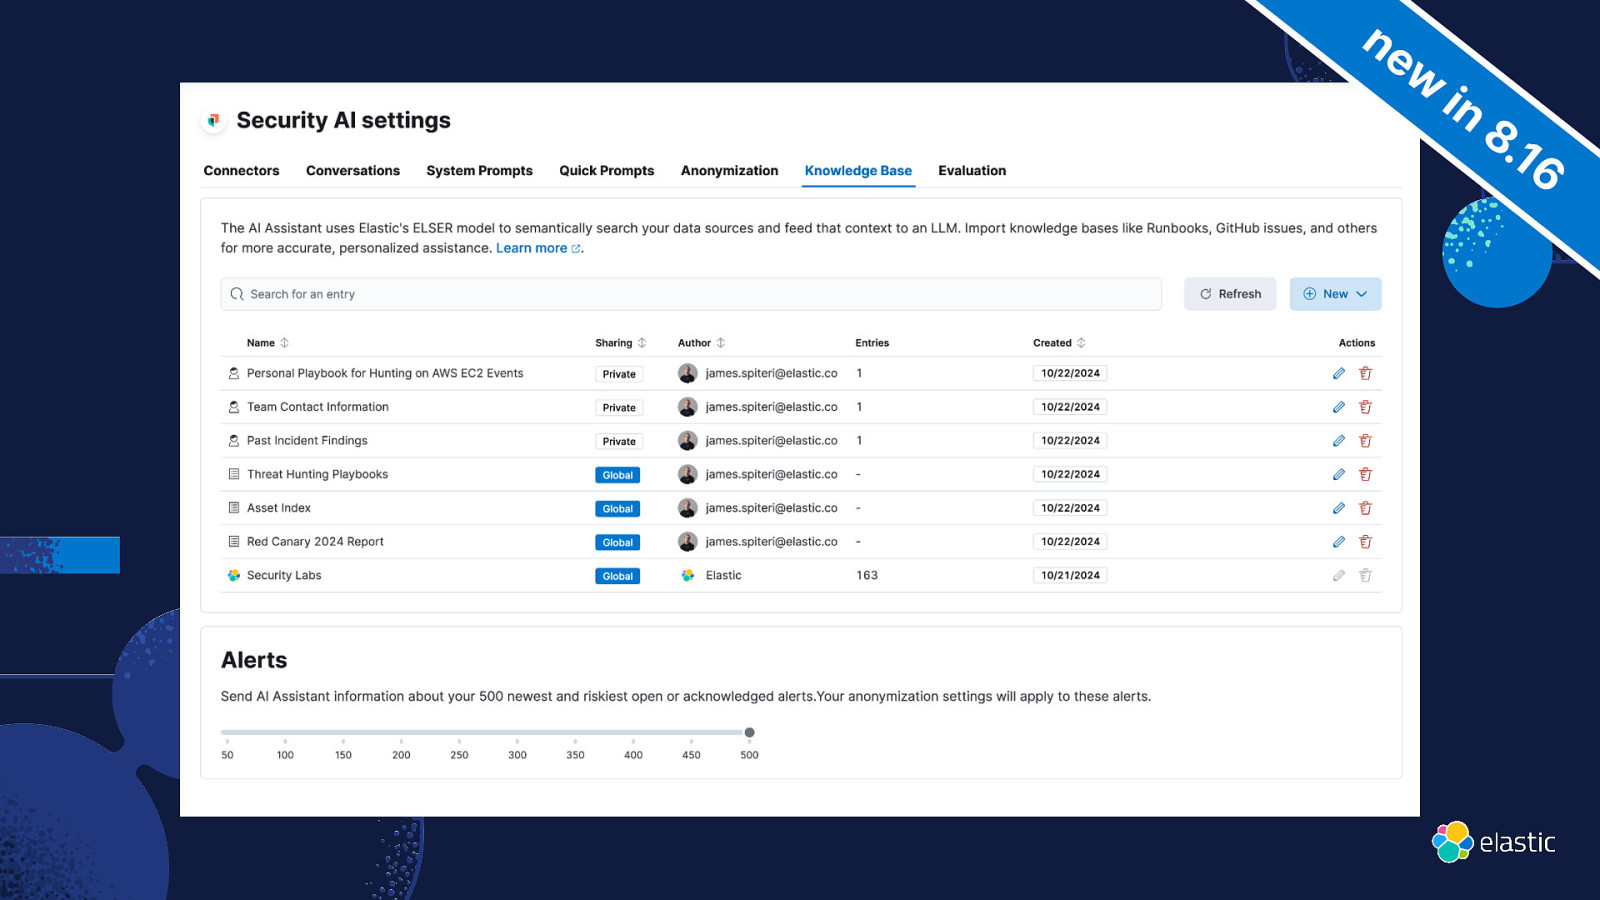The height and width of the screenshot is (900, 1600).
Task: Click the search magnifier icon
Action: coord(237,294)
